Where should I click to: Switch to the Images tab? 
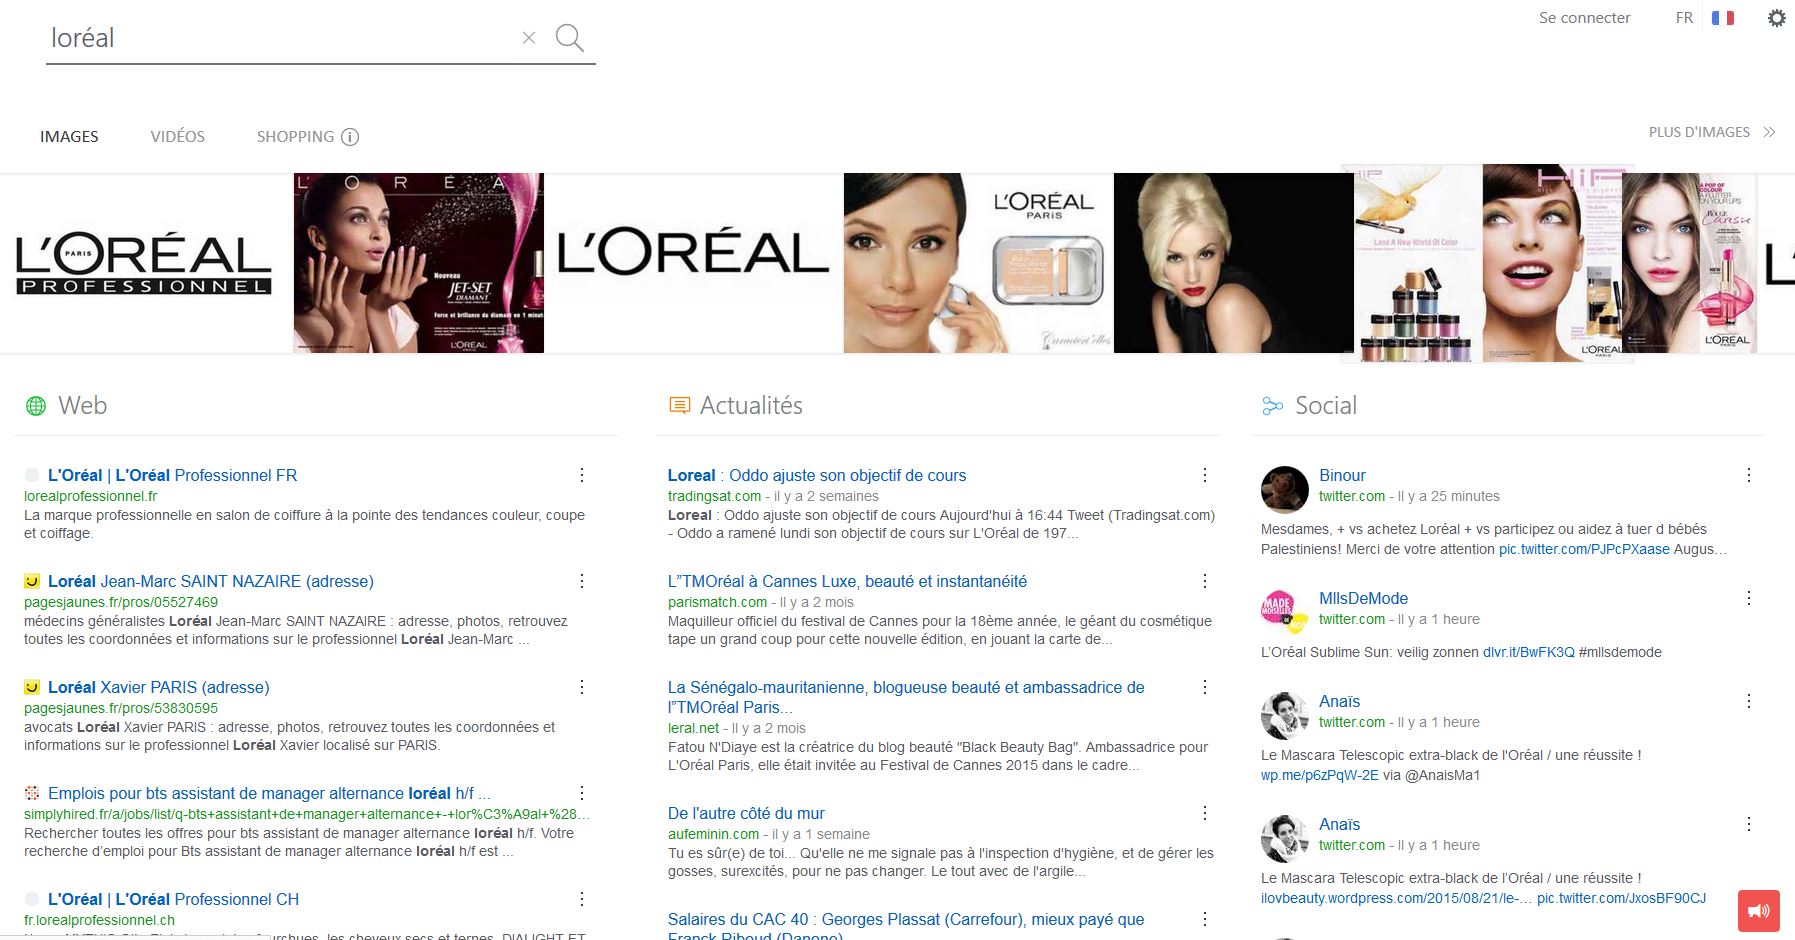[x=69, y=137]
